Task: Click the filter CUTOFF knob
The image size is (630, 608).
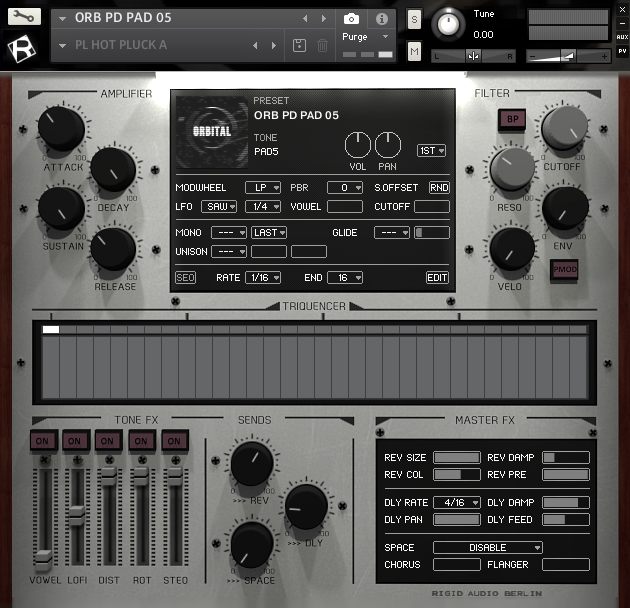Action: click(565, 128)
